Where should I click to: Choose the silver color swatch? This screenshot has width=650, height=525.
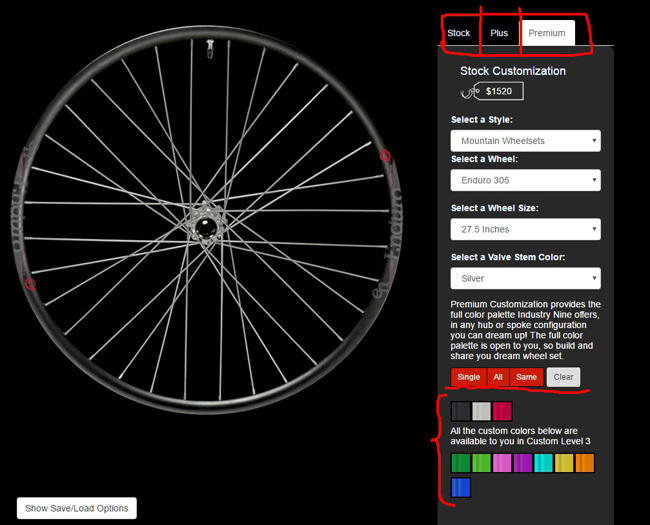coord(481,411)
